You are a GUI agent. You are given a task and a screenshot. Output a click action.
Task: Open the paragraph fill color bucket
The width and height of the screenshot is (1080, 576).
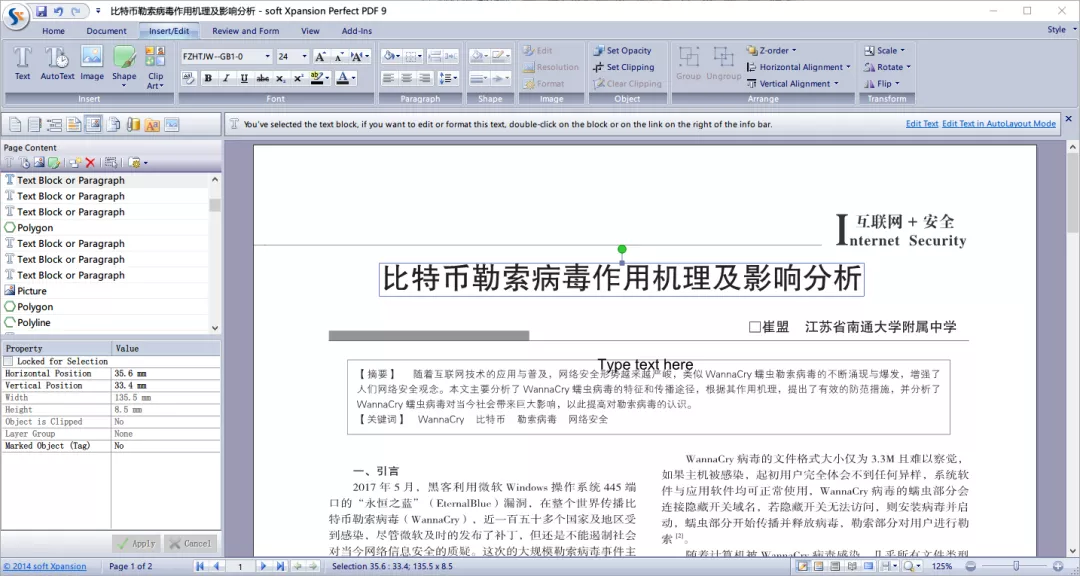coord(391,56)
